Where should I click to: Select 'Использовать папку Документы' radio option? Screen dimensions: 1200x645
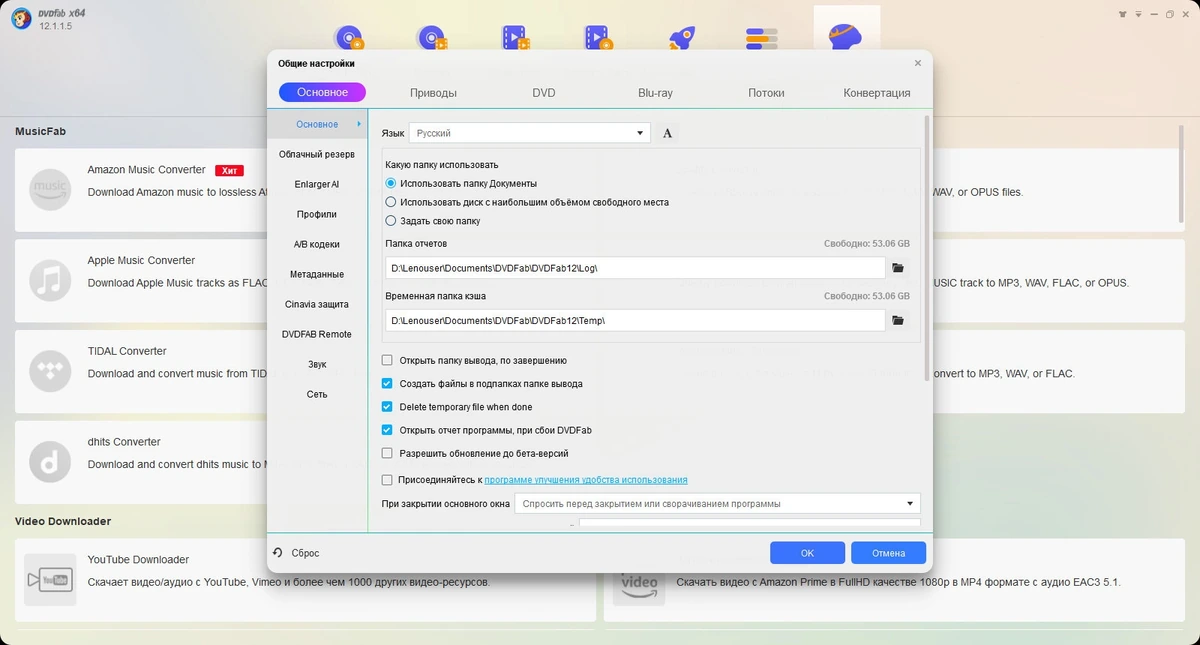pyautogui.click(x=391, y=184)
